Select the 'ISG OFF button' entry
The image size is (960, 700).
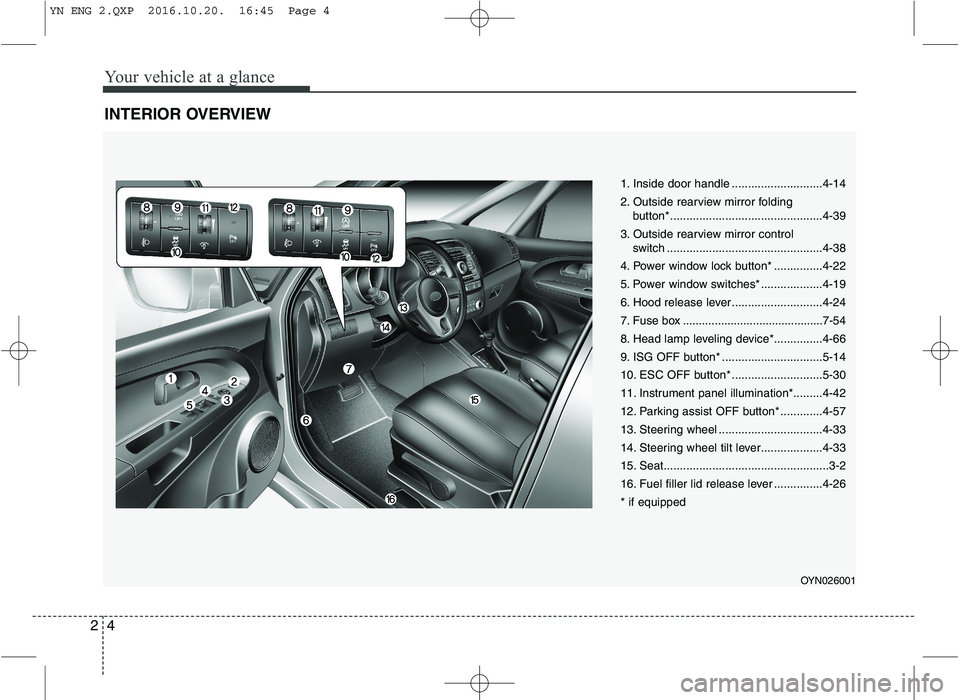pos(733,357)
